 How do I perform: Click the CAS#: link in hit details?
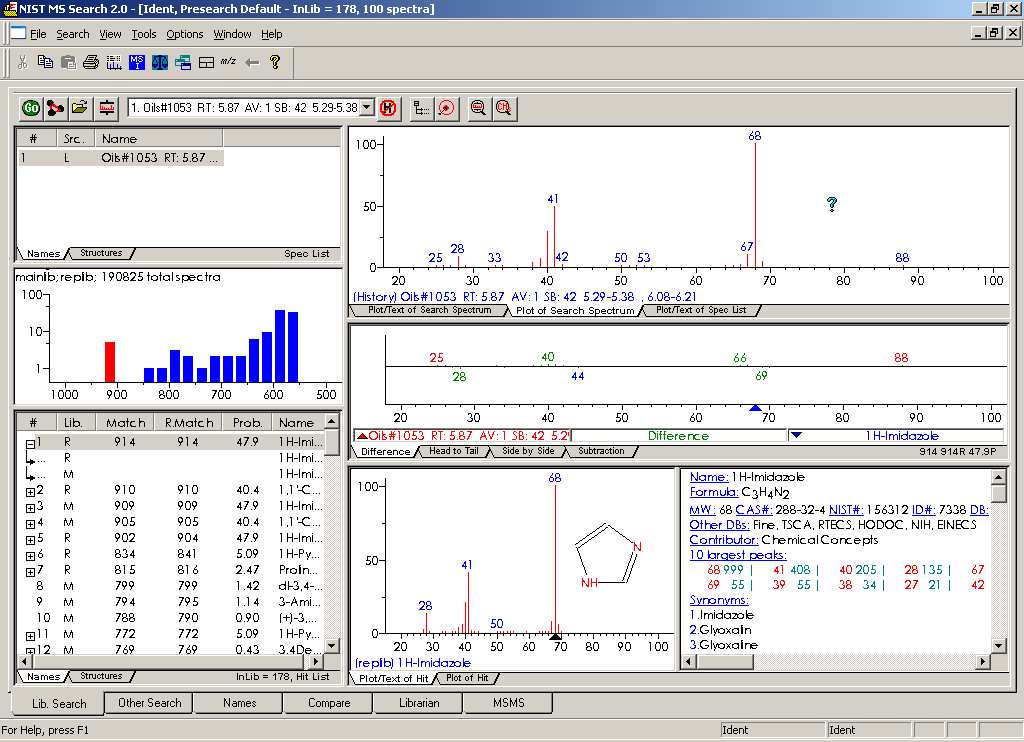pos(754,509)
